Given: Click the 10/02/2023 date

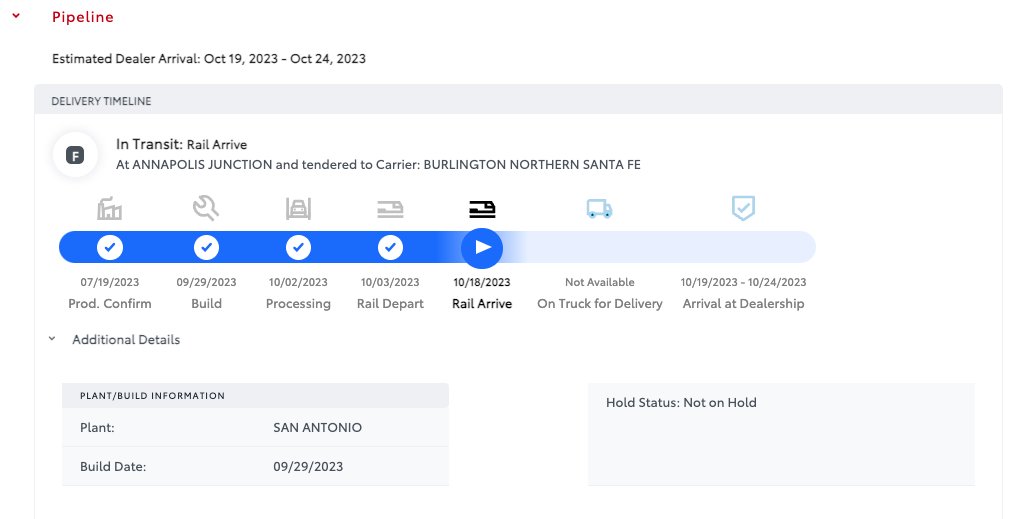Looking at the screenshot, I should click(x=298, y=282).
